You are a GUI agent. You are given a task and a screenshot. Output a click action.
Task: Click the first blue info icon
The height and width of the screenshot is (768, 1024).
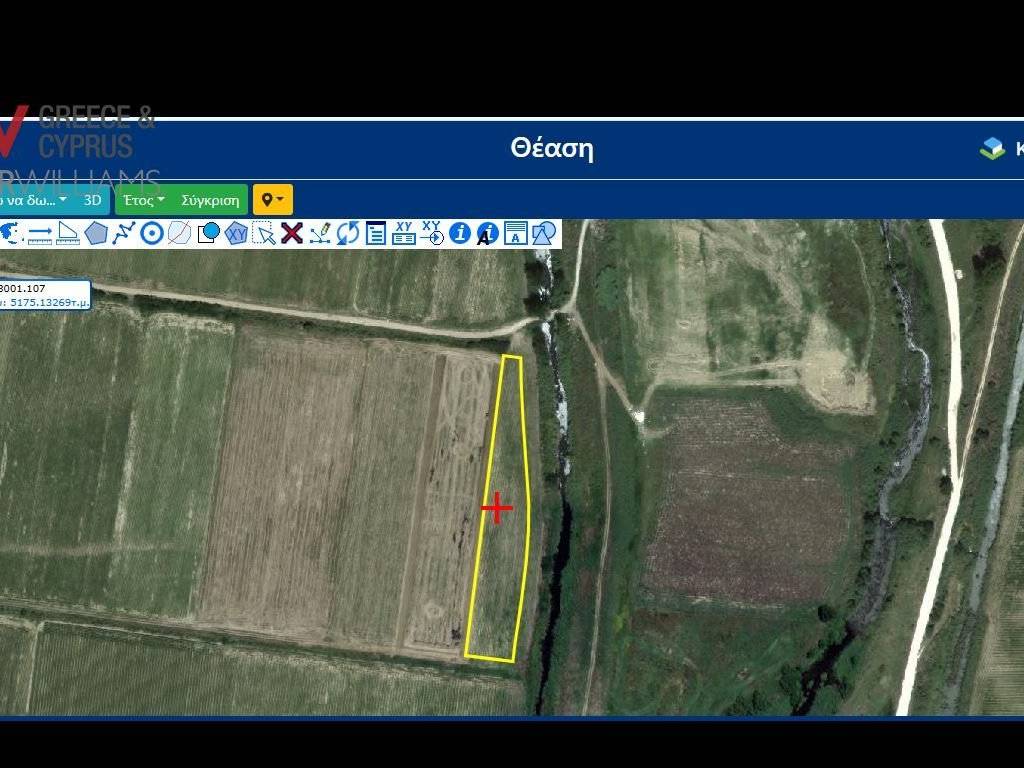coord(460,234)
